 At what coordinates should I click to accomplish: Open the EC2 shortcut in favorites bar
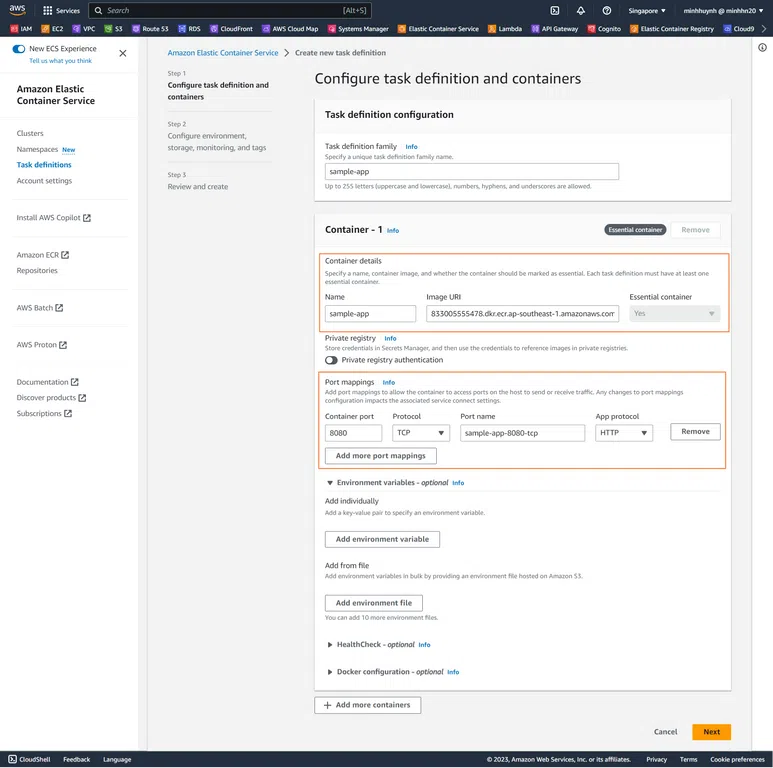click(52, 29)
